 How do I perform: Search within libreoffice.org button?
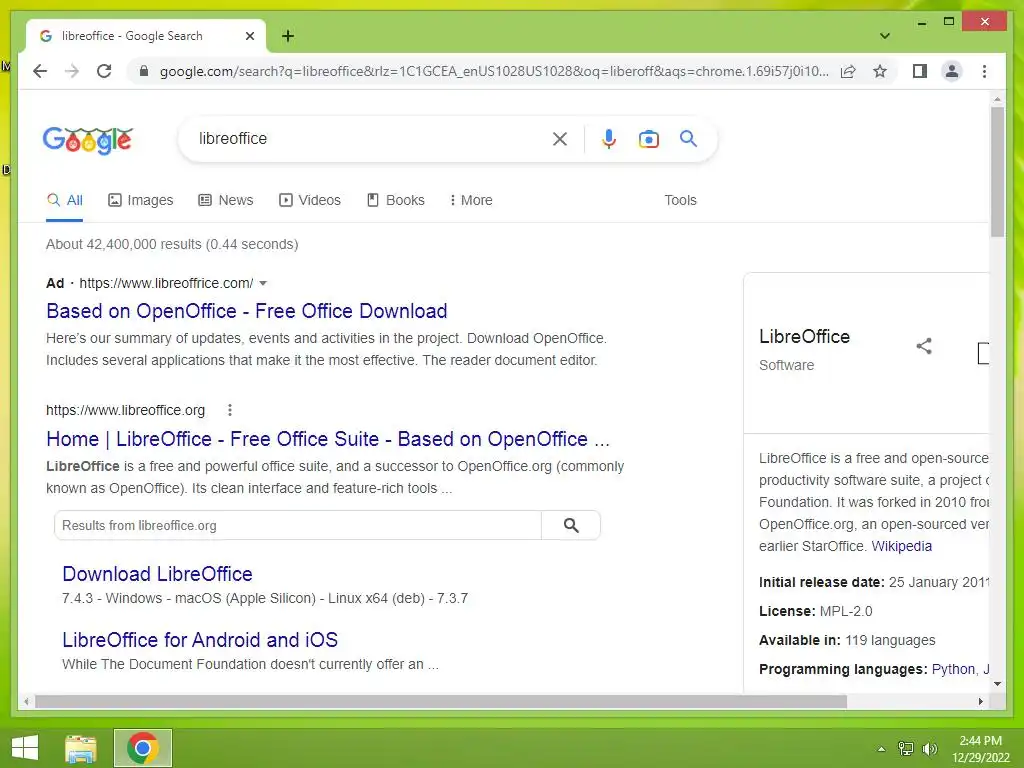[x=571, y=526]
